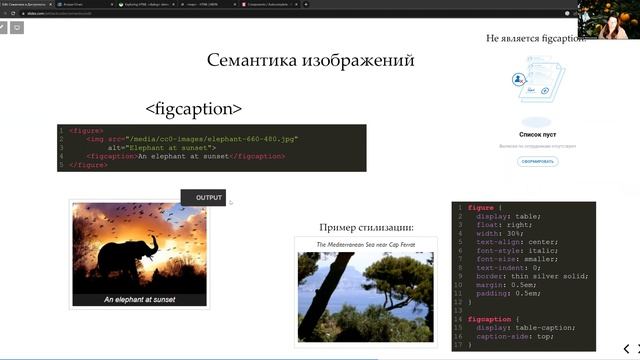Click the figcaption line in the HTML code
The width and height of the screenshot is (640, 360).
click(186, 156)
